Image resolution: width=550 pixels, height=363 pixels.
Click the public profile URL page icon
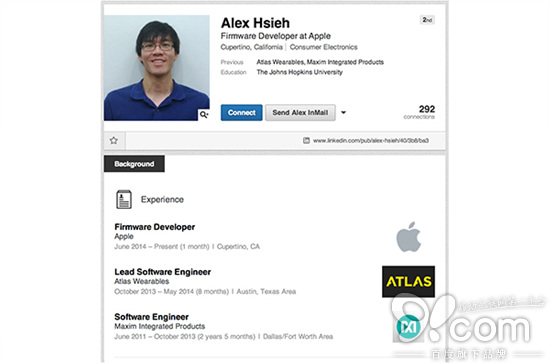(x=306, y=140)
